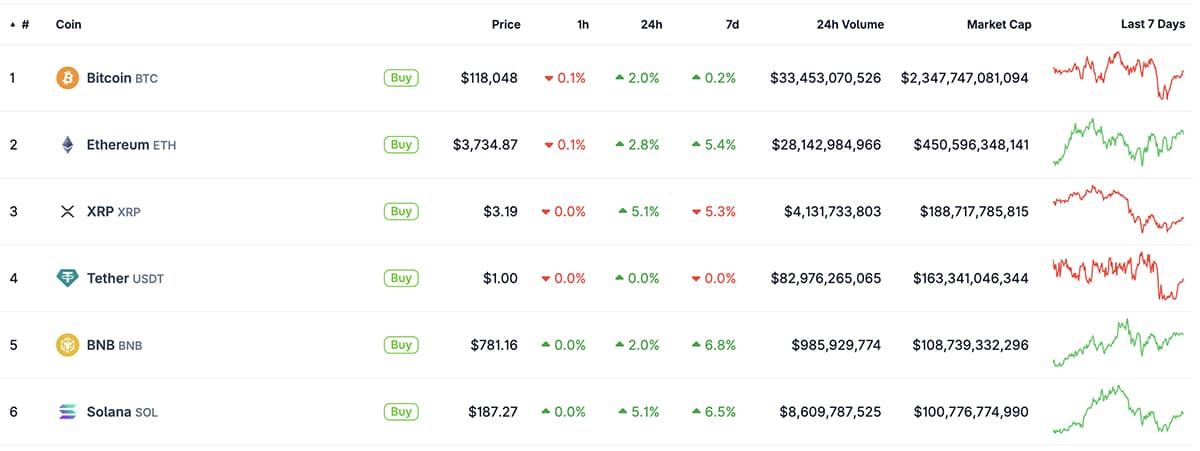
Task: Click the XRP logo icon
Action: point(67,211)
